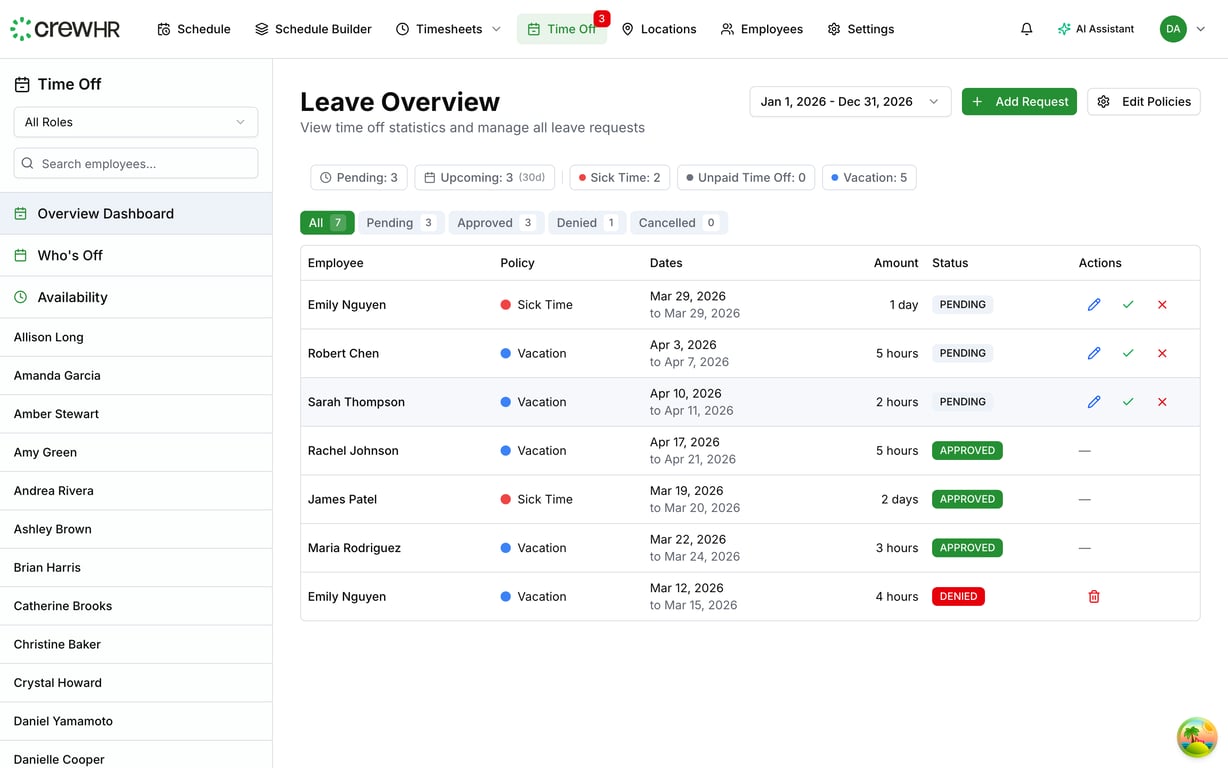Viewport: 1228px width, 768px height.
Task: Approve Robert Chen's vacation request with the green checkmark
Action: point(1128,353)
